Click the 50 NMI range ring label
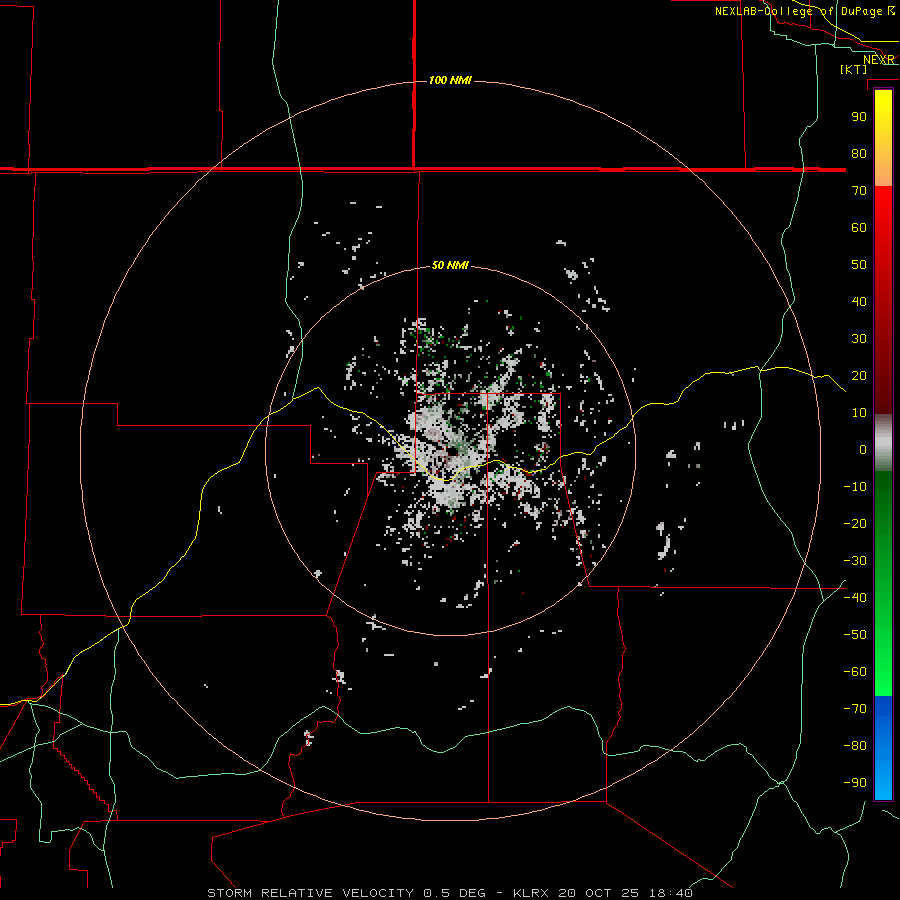This screenshot has height=900, width=900. coord(450,265)
